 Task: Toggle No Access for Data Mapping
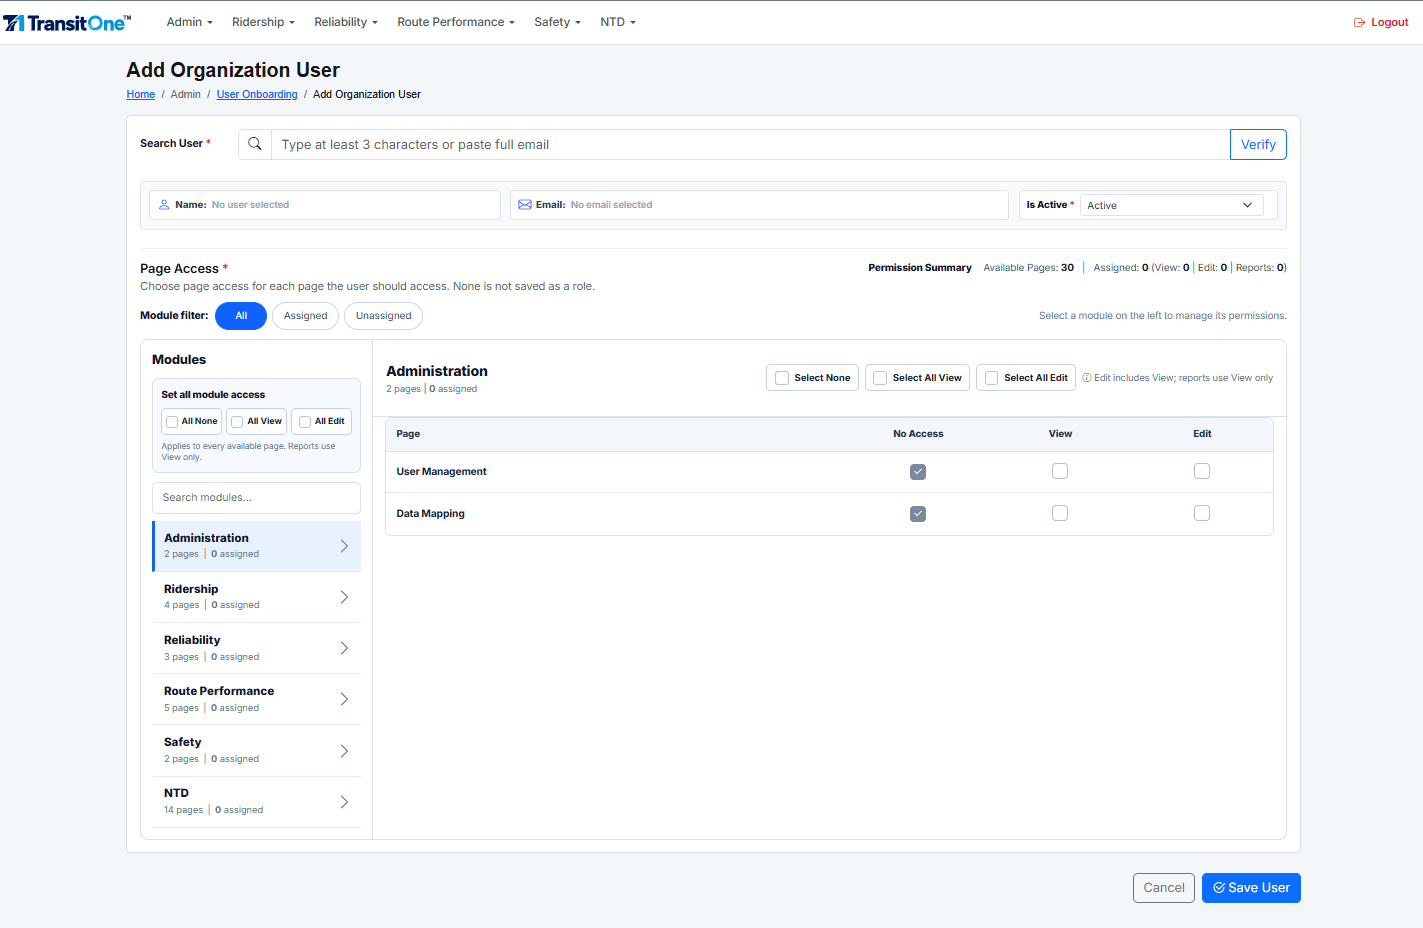pyautogui.click(x=918, y=514)
